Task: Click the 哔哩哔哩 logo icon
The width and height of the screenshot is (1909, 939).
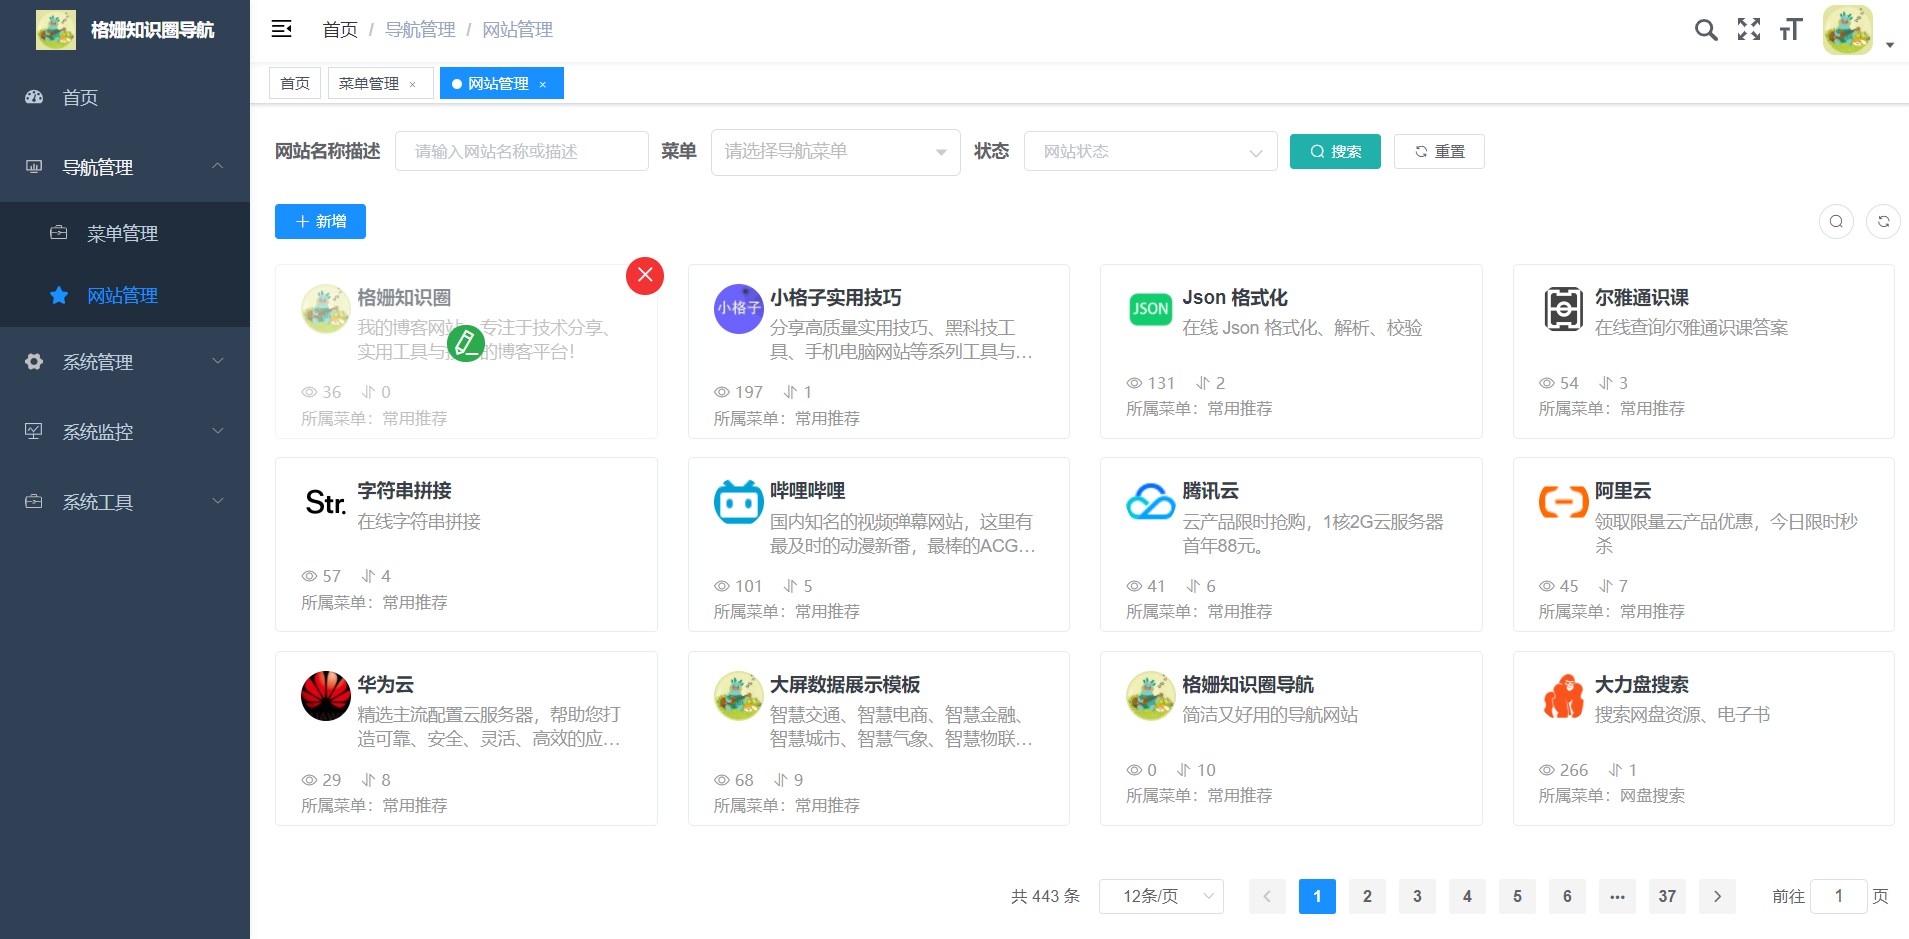Action: [738, 502]
